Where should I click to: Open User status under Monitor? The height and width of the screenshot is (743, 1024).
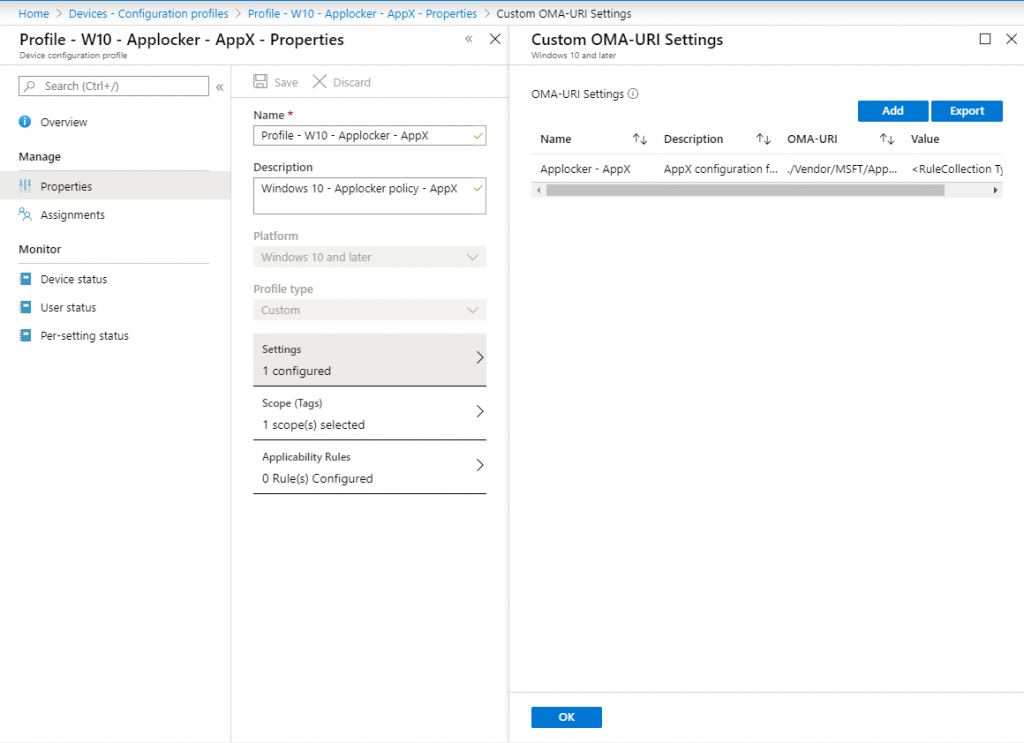(x=70, y=307)
